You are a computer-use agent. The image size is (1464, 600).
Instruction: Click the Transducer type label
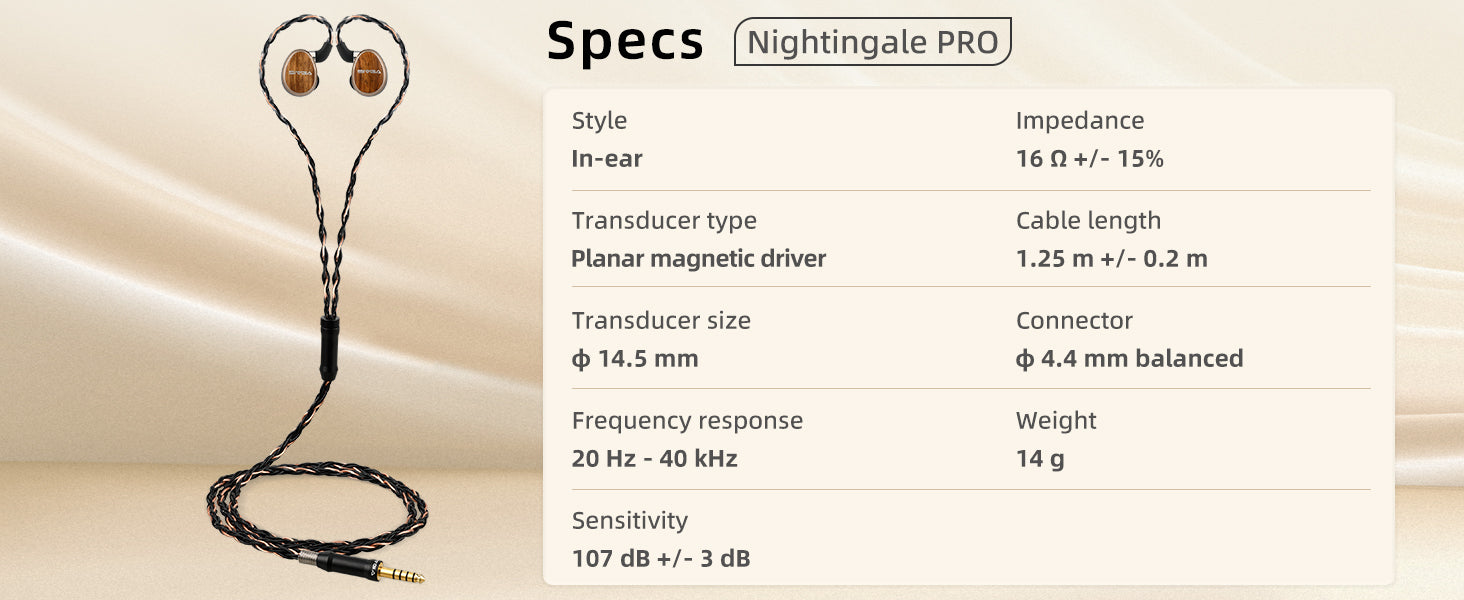click(664, 221)
